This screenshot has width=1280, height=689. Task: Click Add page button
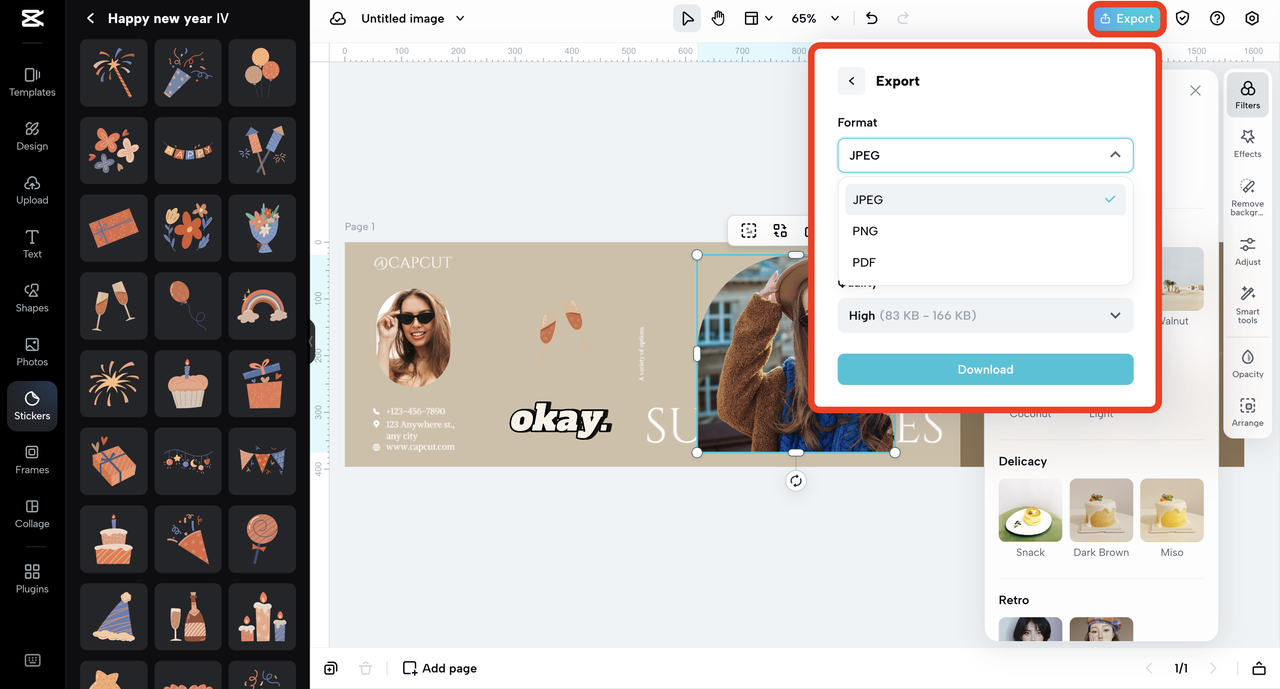click(440, 668)
